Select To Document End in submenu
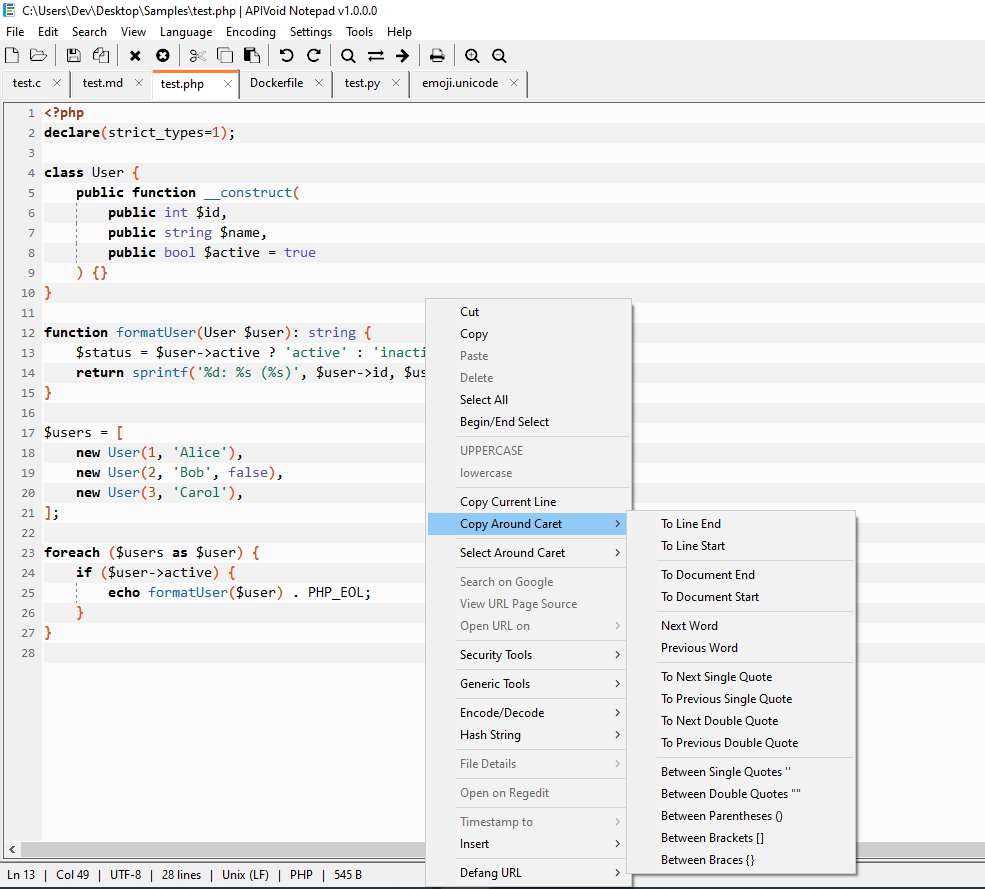The height and width of the screenshot is (889, 985). coord(741,575)
